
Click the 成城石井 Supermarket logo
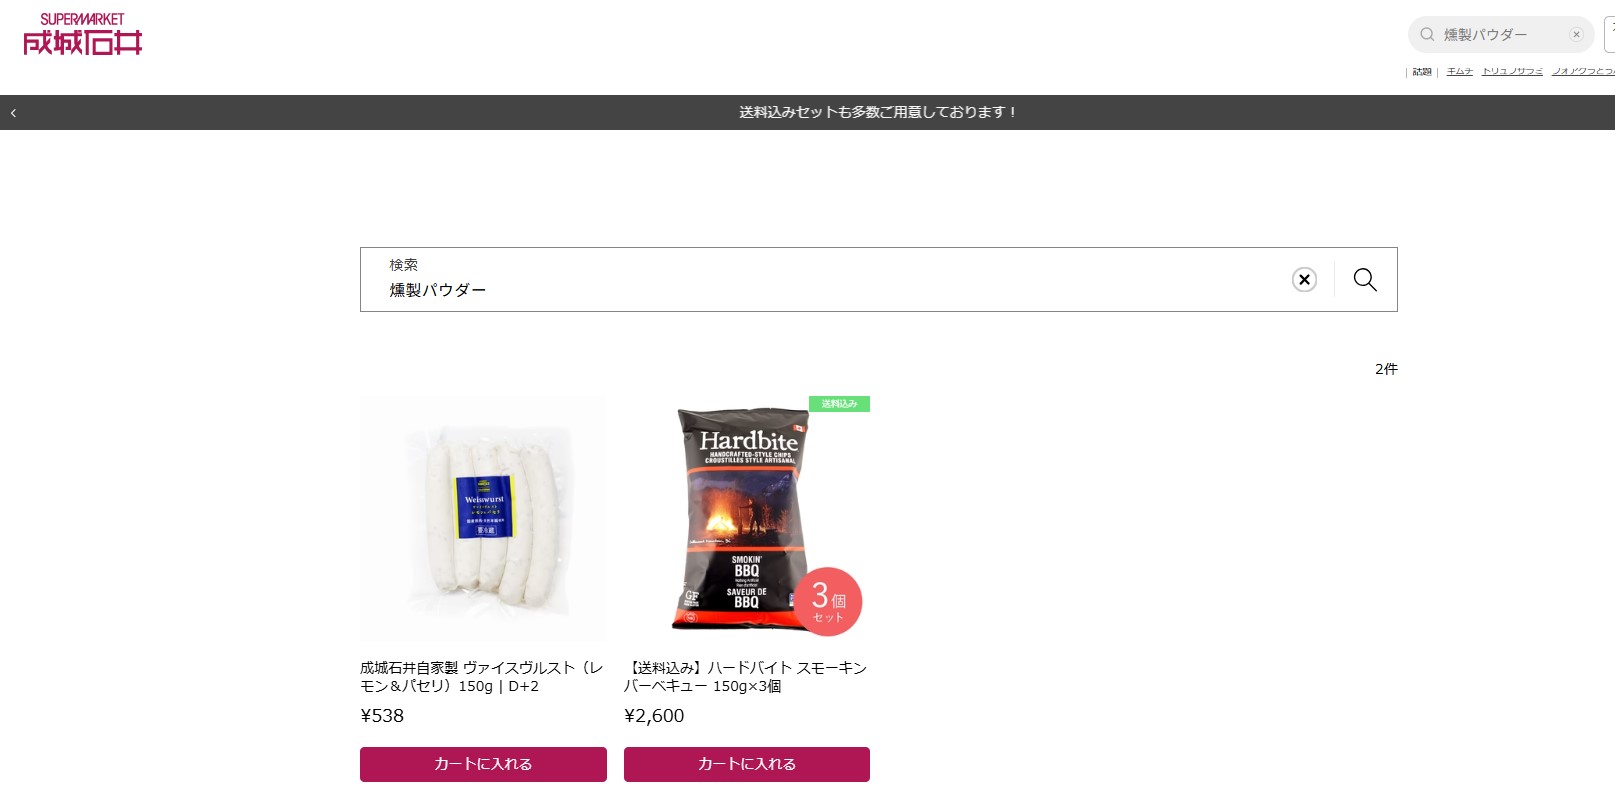coord(83,33)
